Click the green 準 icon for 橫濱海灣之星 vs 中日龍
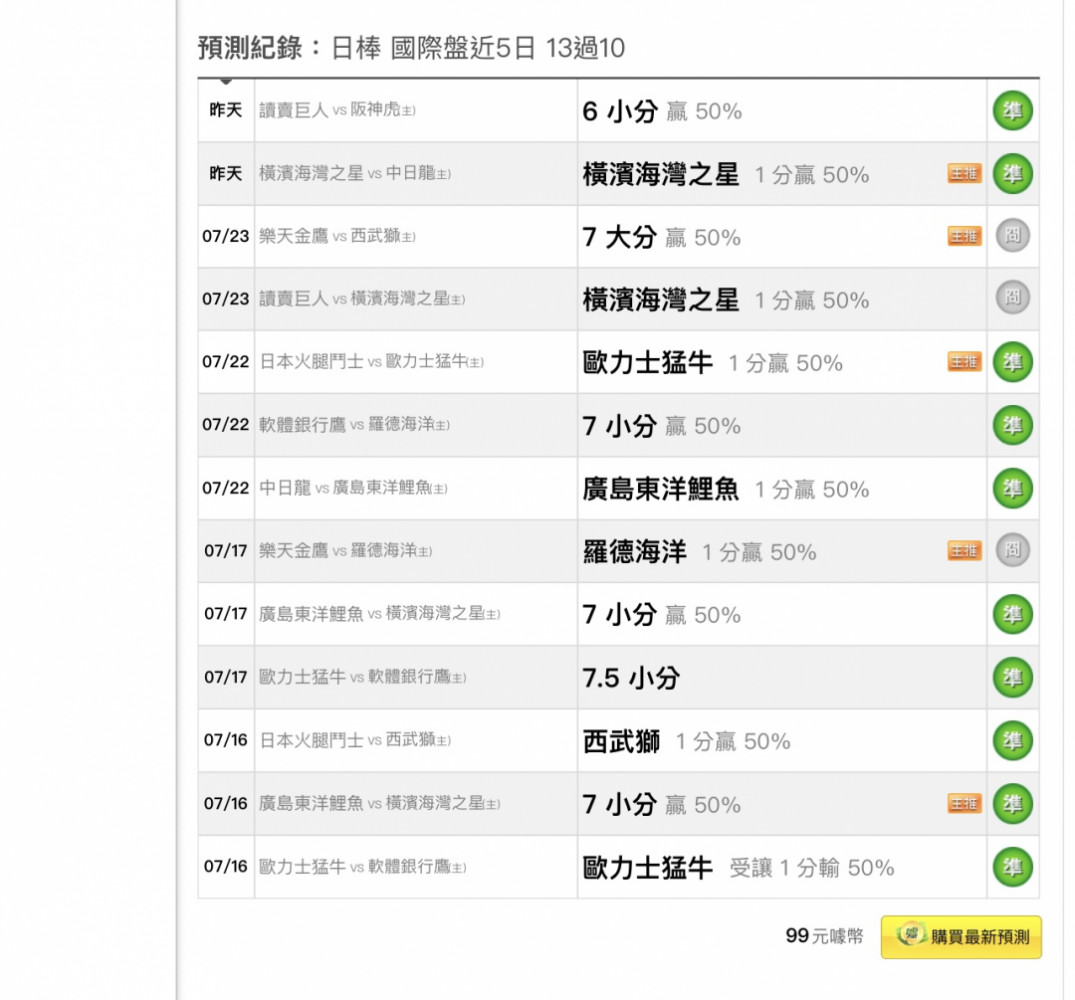 1012,173
